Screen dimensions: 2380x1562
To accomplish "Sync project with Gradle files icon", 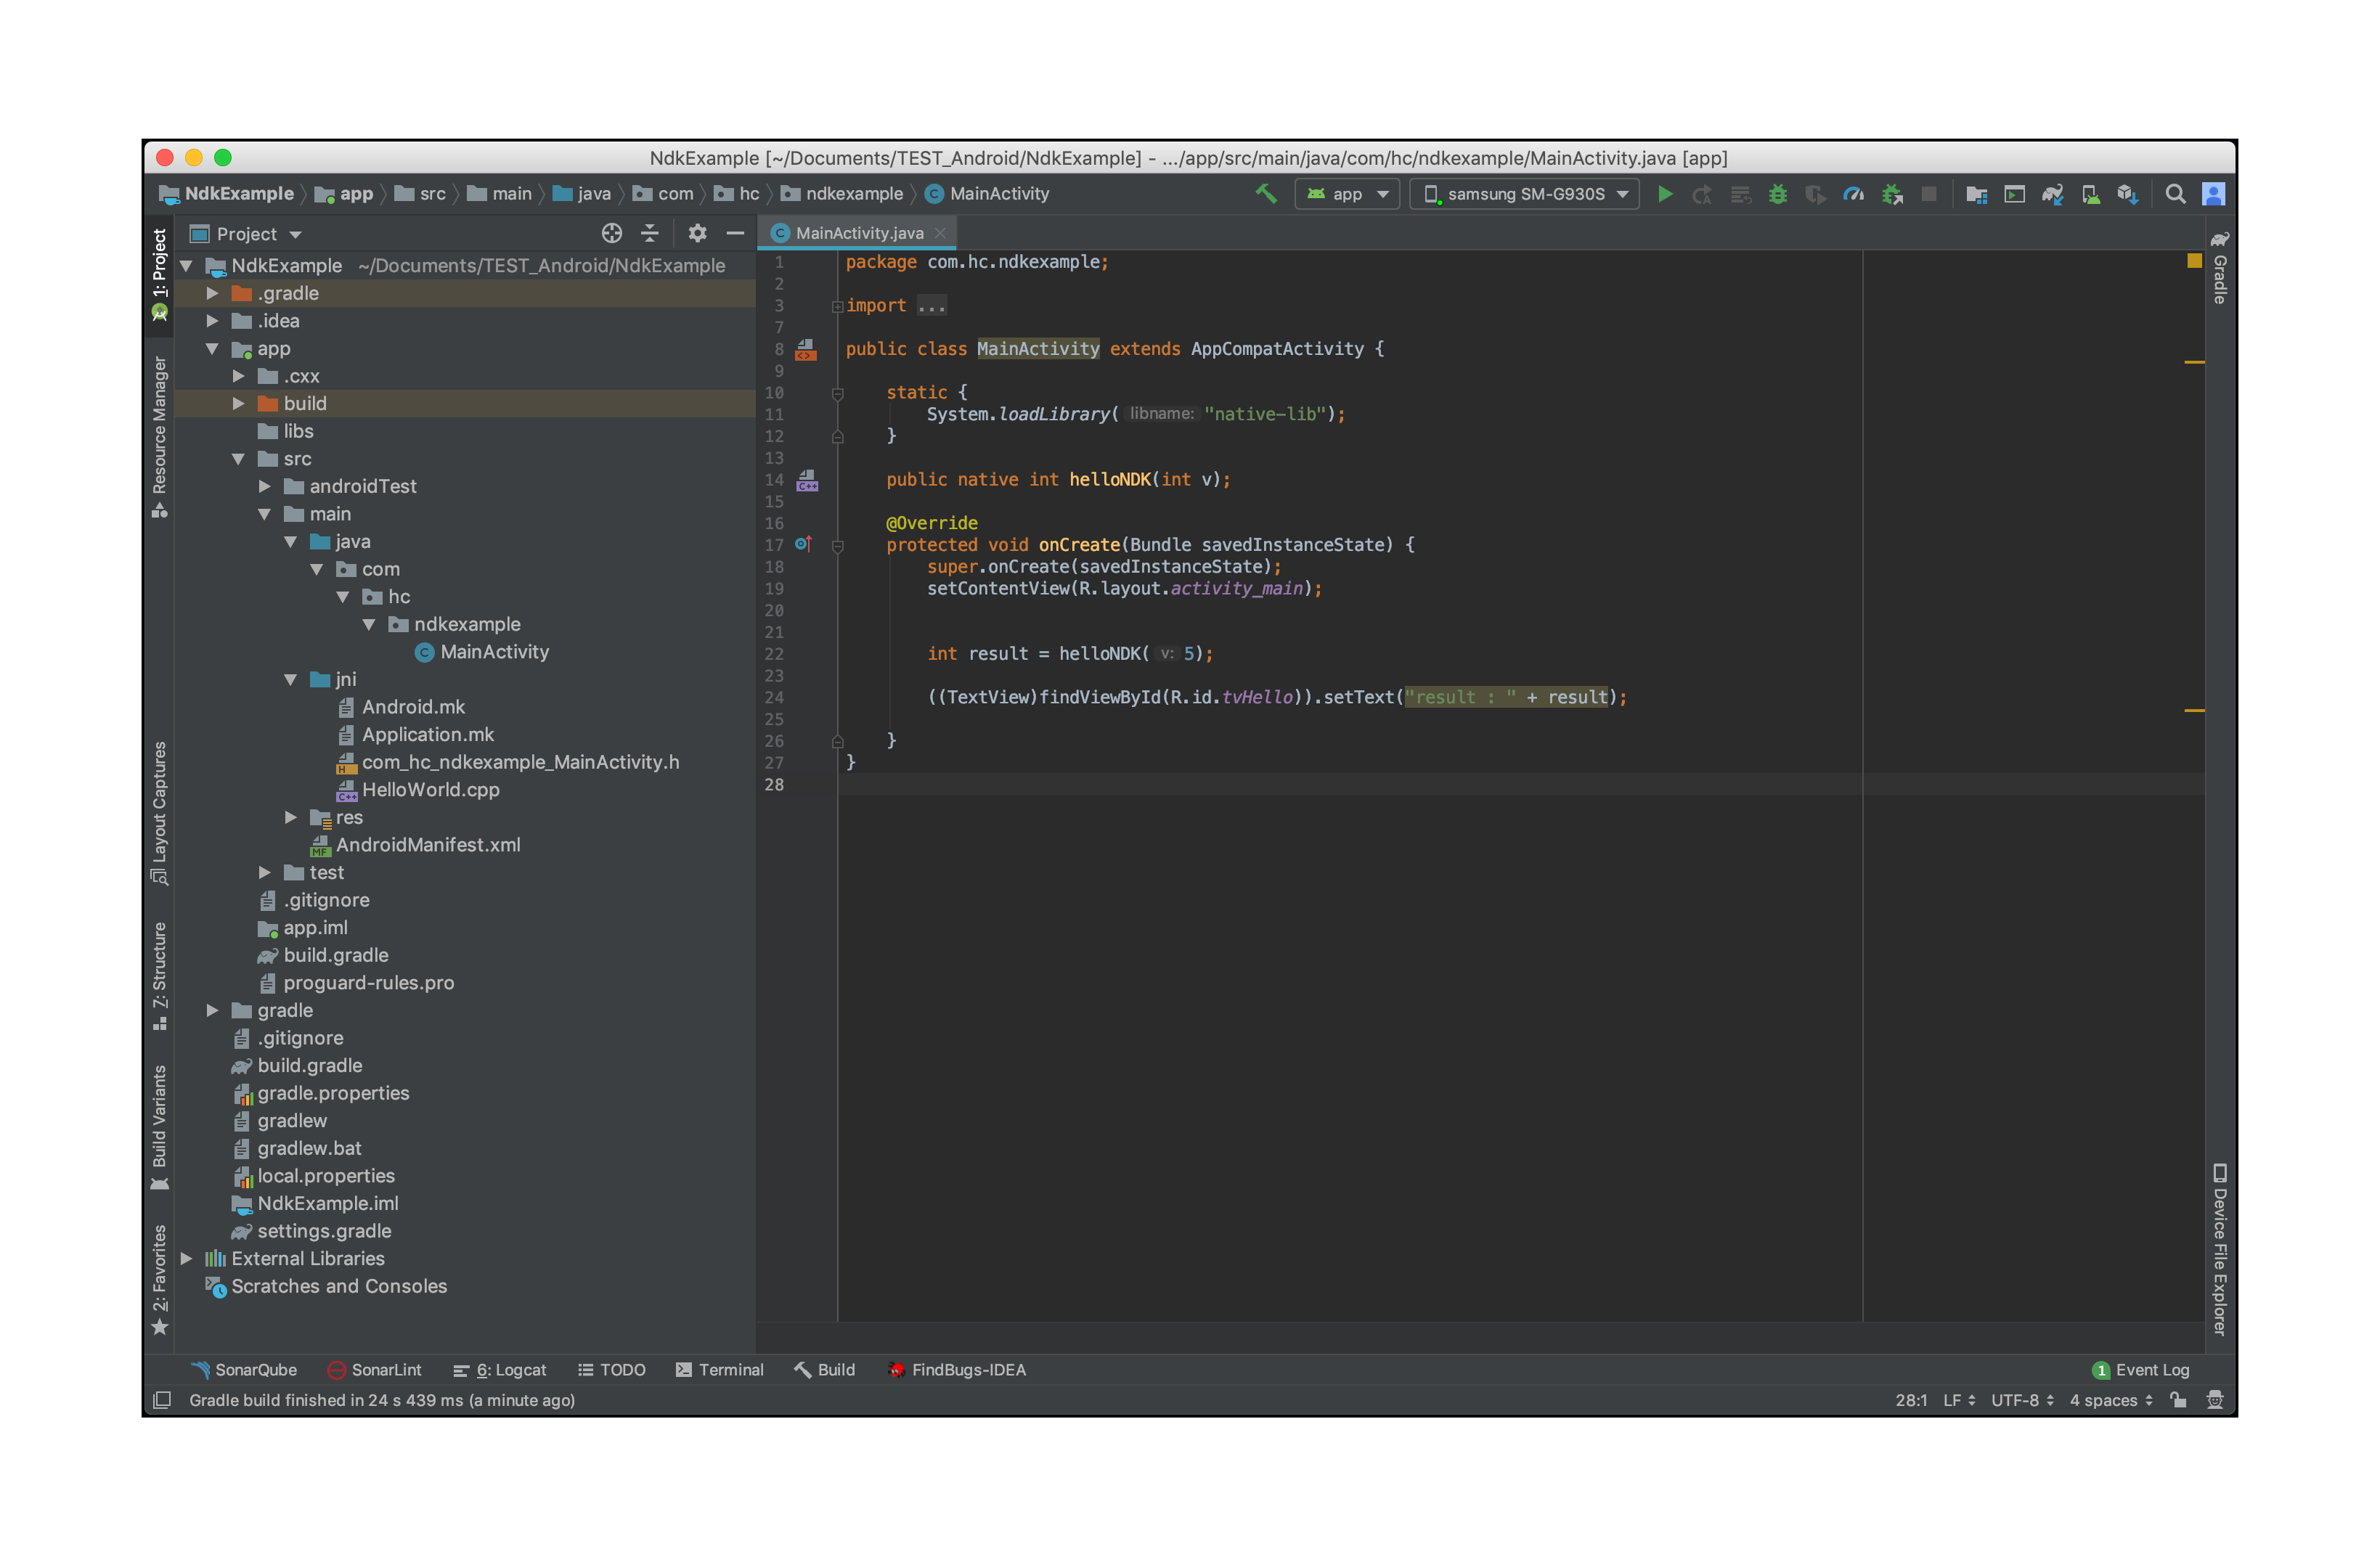I will [x=2052, y=194].
